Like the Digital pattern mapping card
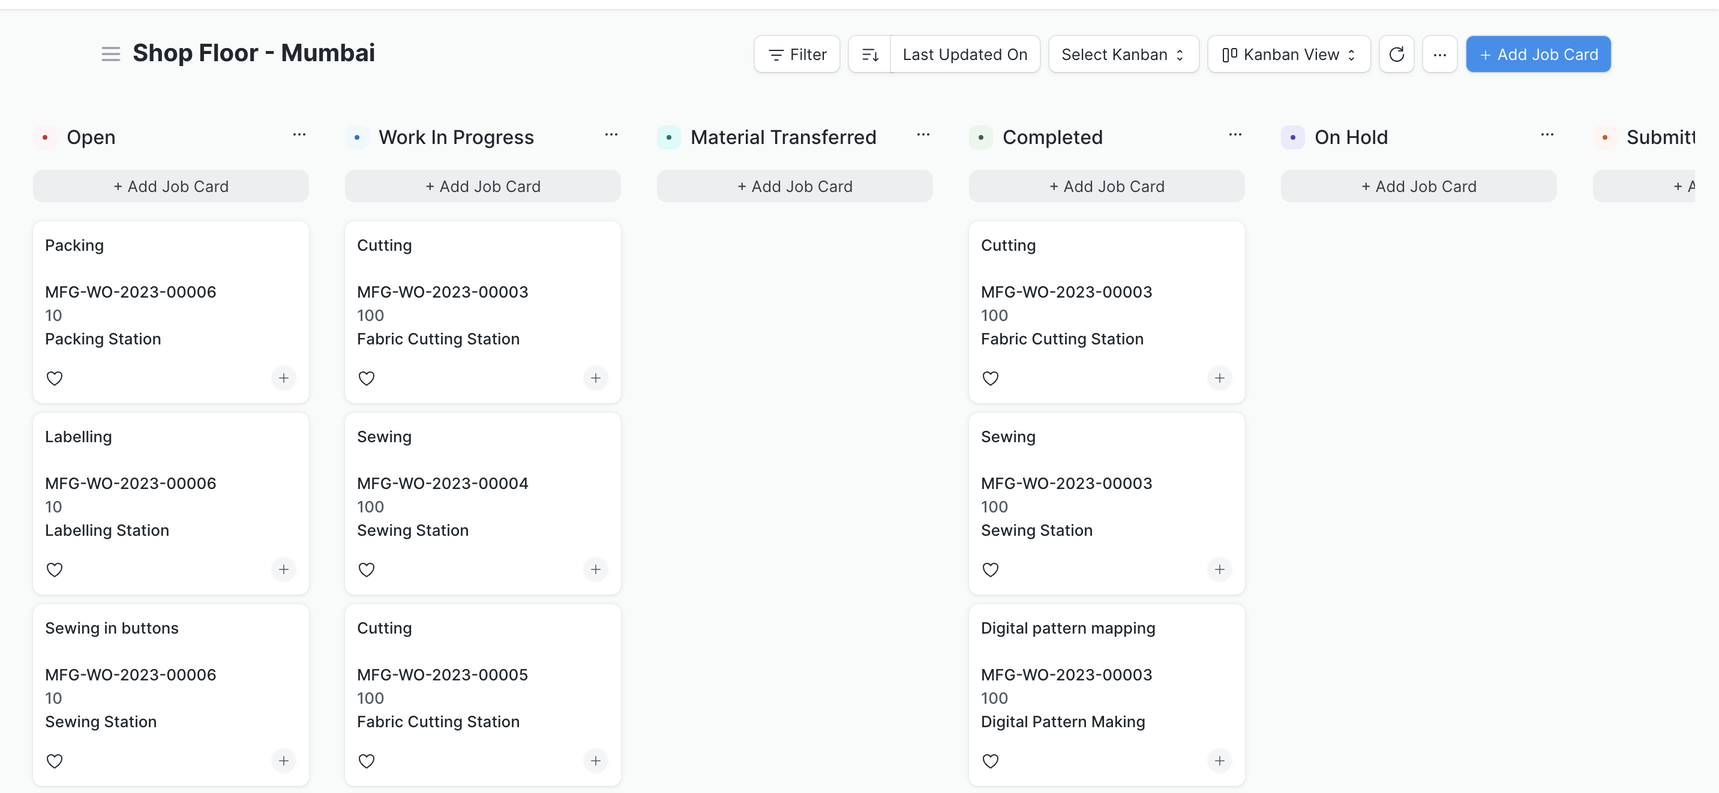The width and height of the screenshot is (1719, 793). click(x=991, y=761)
